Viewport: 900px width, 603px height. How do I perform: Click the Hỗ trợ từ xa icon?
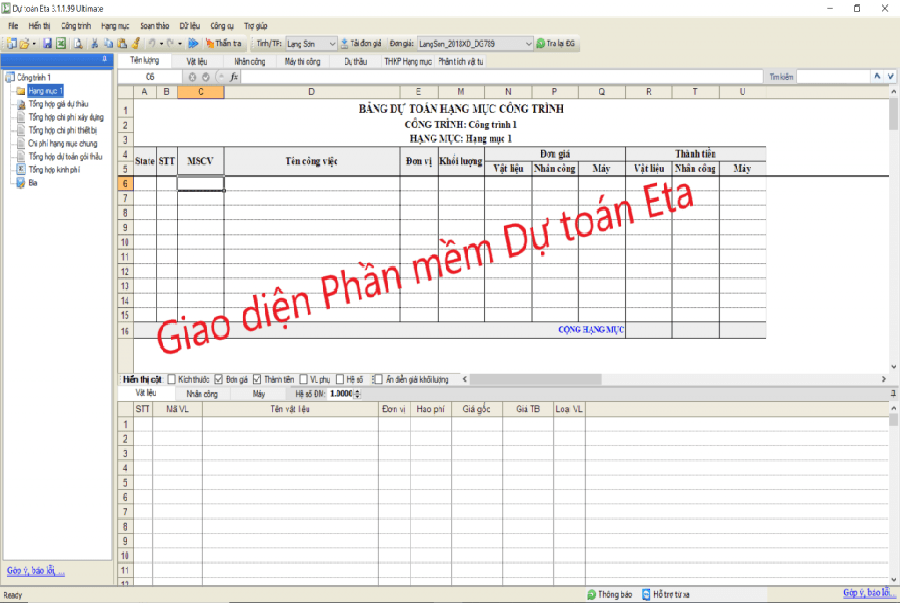click(x=646, y=595)
